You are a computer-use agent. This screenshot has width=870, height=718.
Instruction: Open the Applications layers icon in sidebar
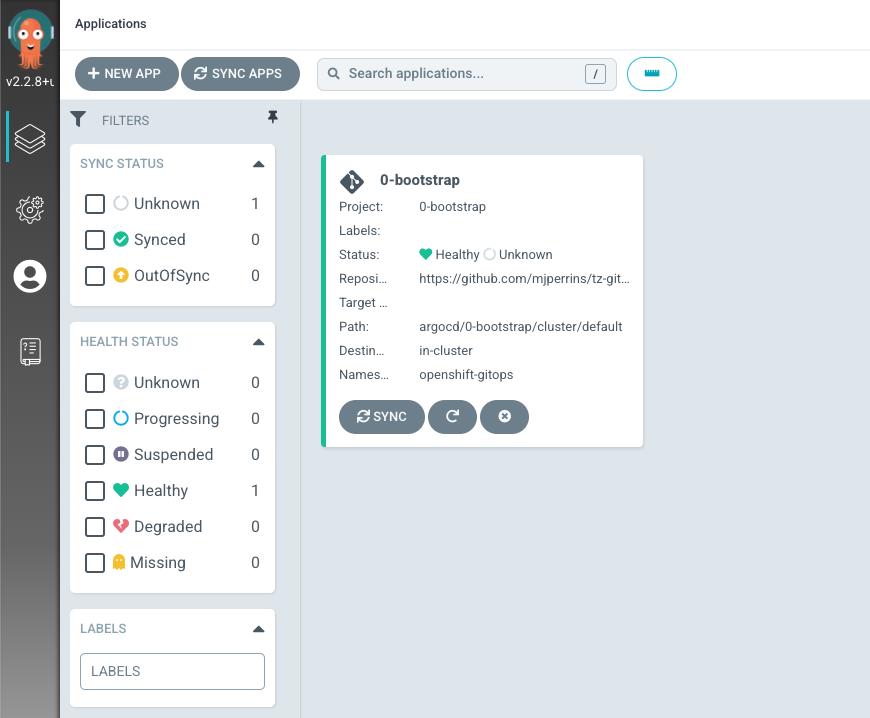(x=30, y=138)
